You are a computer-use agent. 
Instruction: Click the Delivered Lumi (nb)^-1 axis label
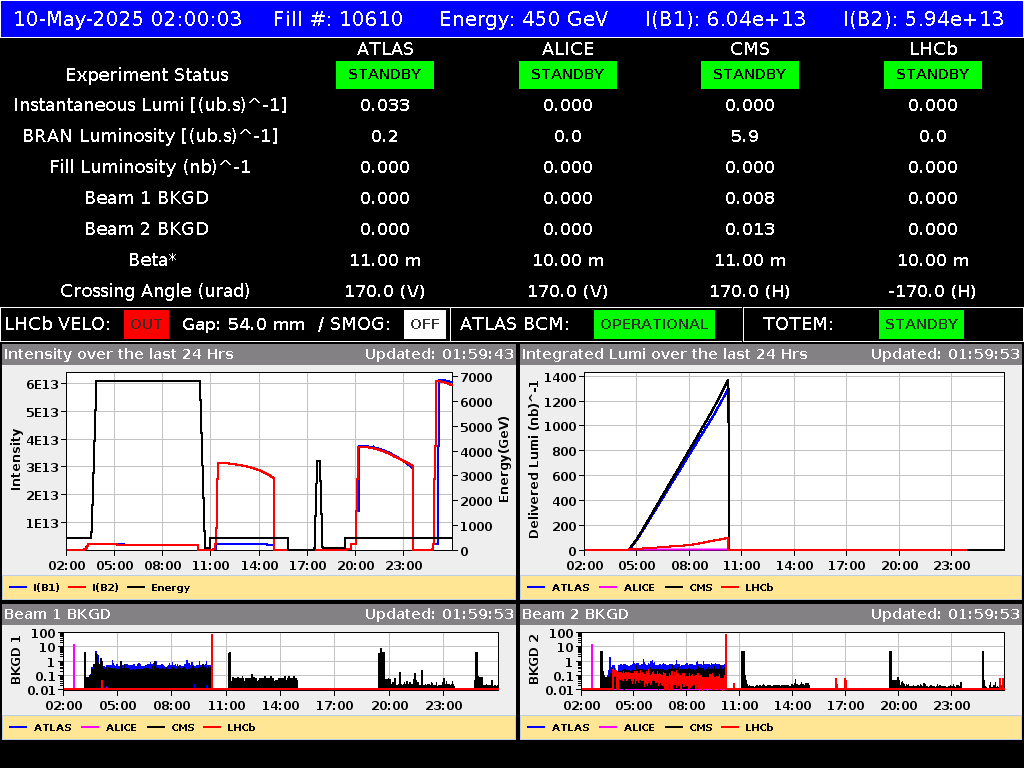[x=534, y=459]
